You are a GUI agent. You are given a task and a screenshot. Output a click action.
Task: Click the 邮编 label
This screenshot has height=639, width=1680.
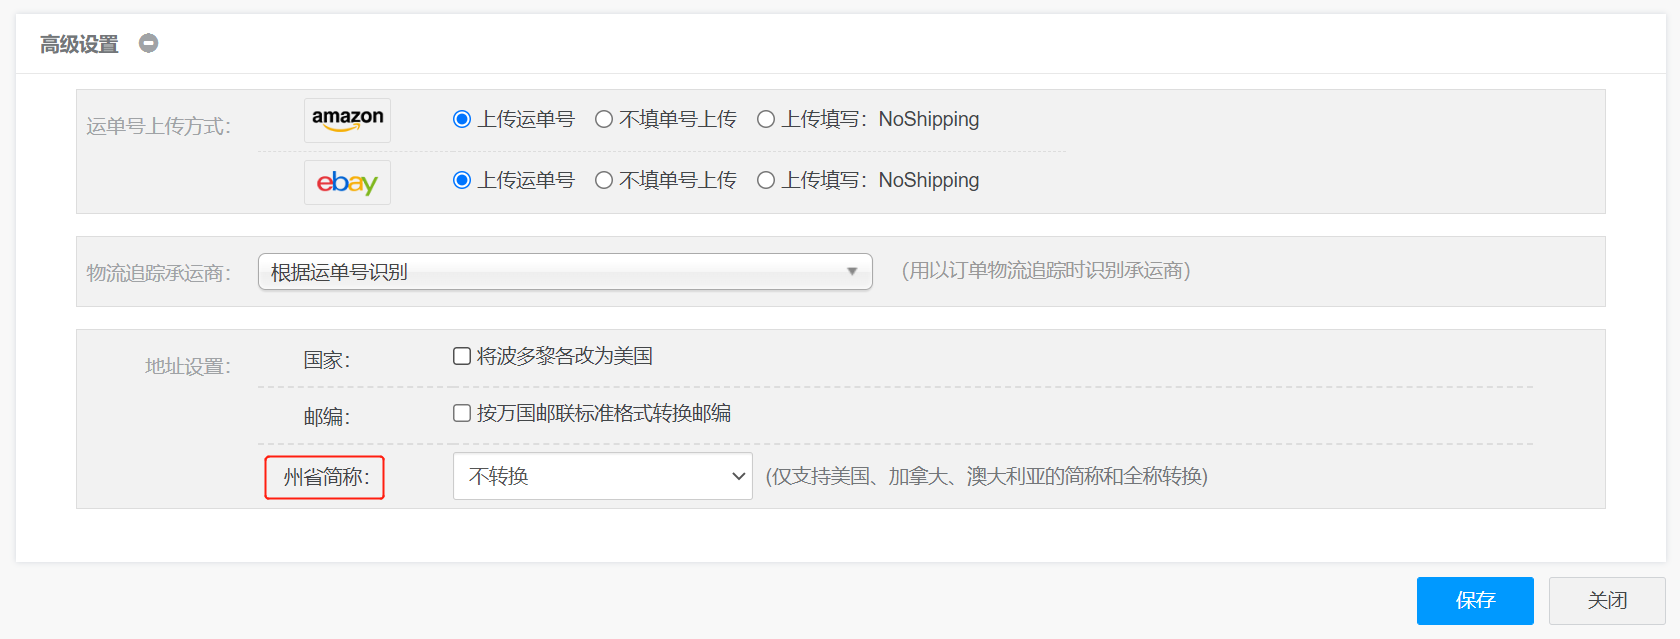click(x=327, y=417)
